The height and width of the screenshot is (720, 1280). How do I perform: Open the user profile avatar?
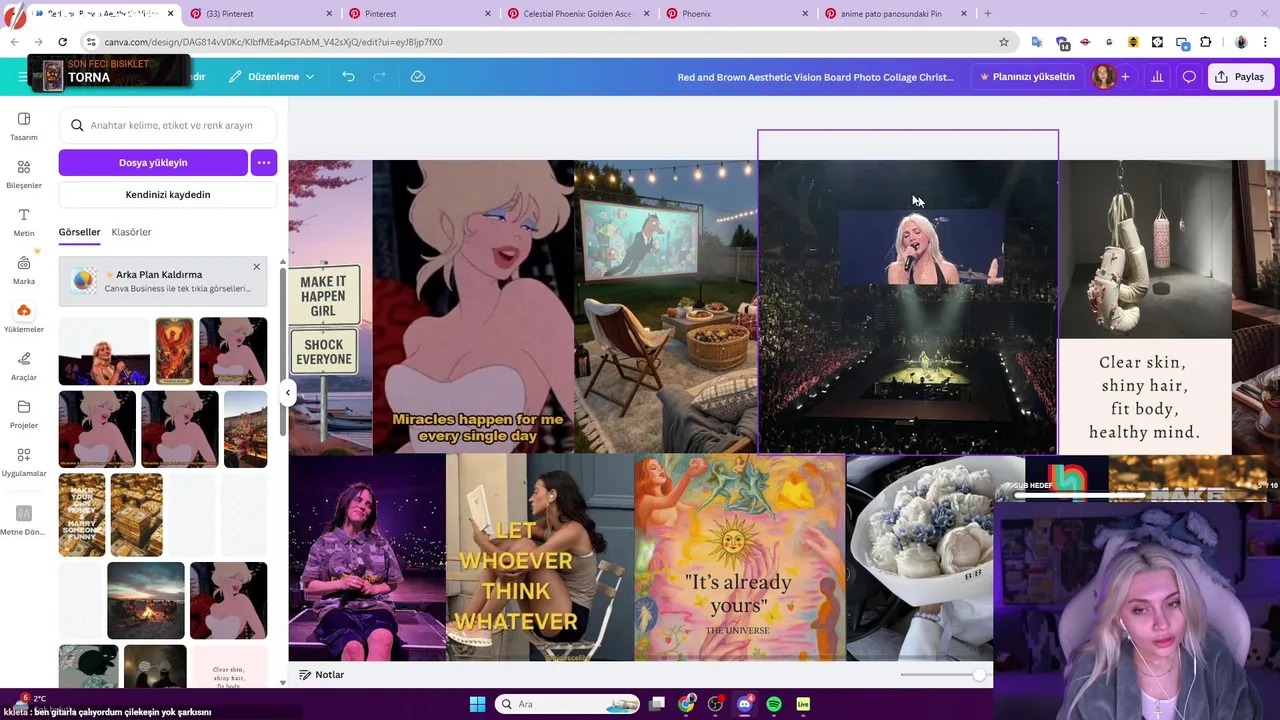1103,77
